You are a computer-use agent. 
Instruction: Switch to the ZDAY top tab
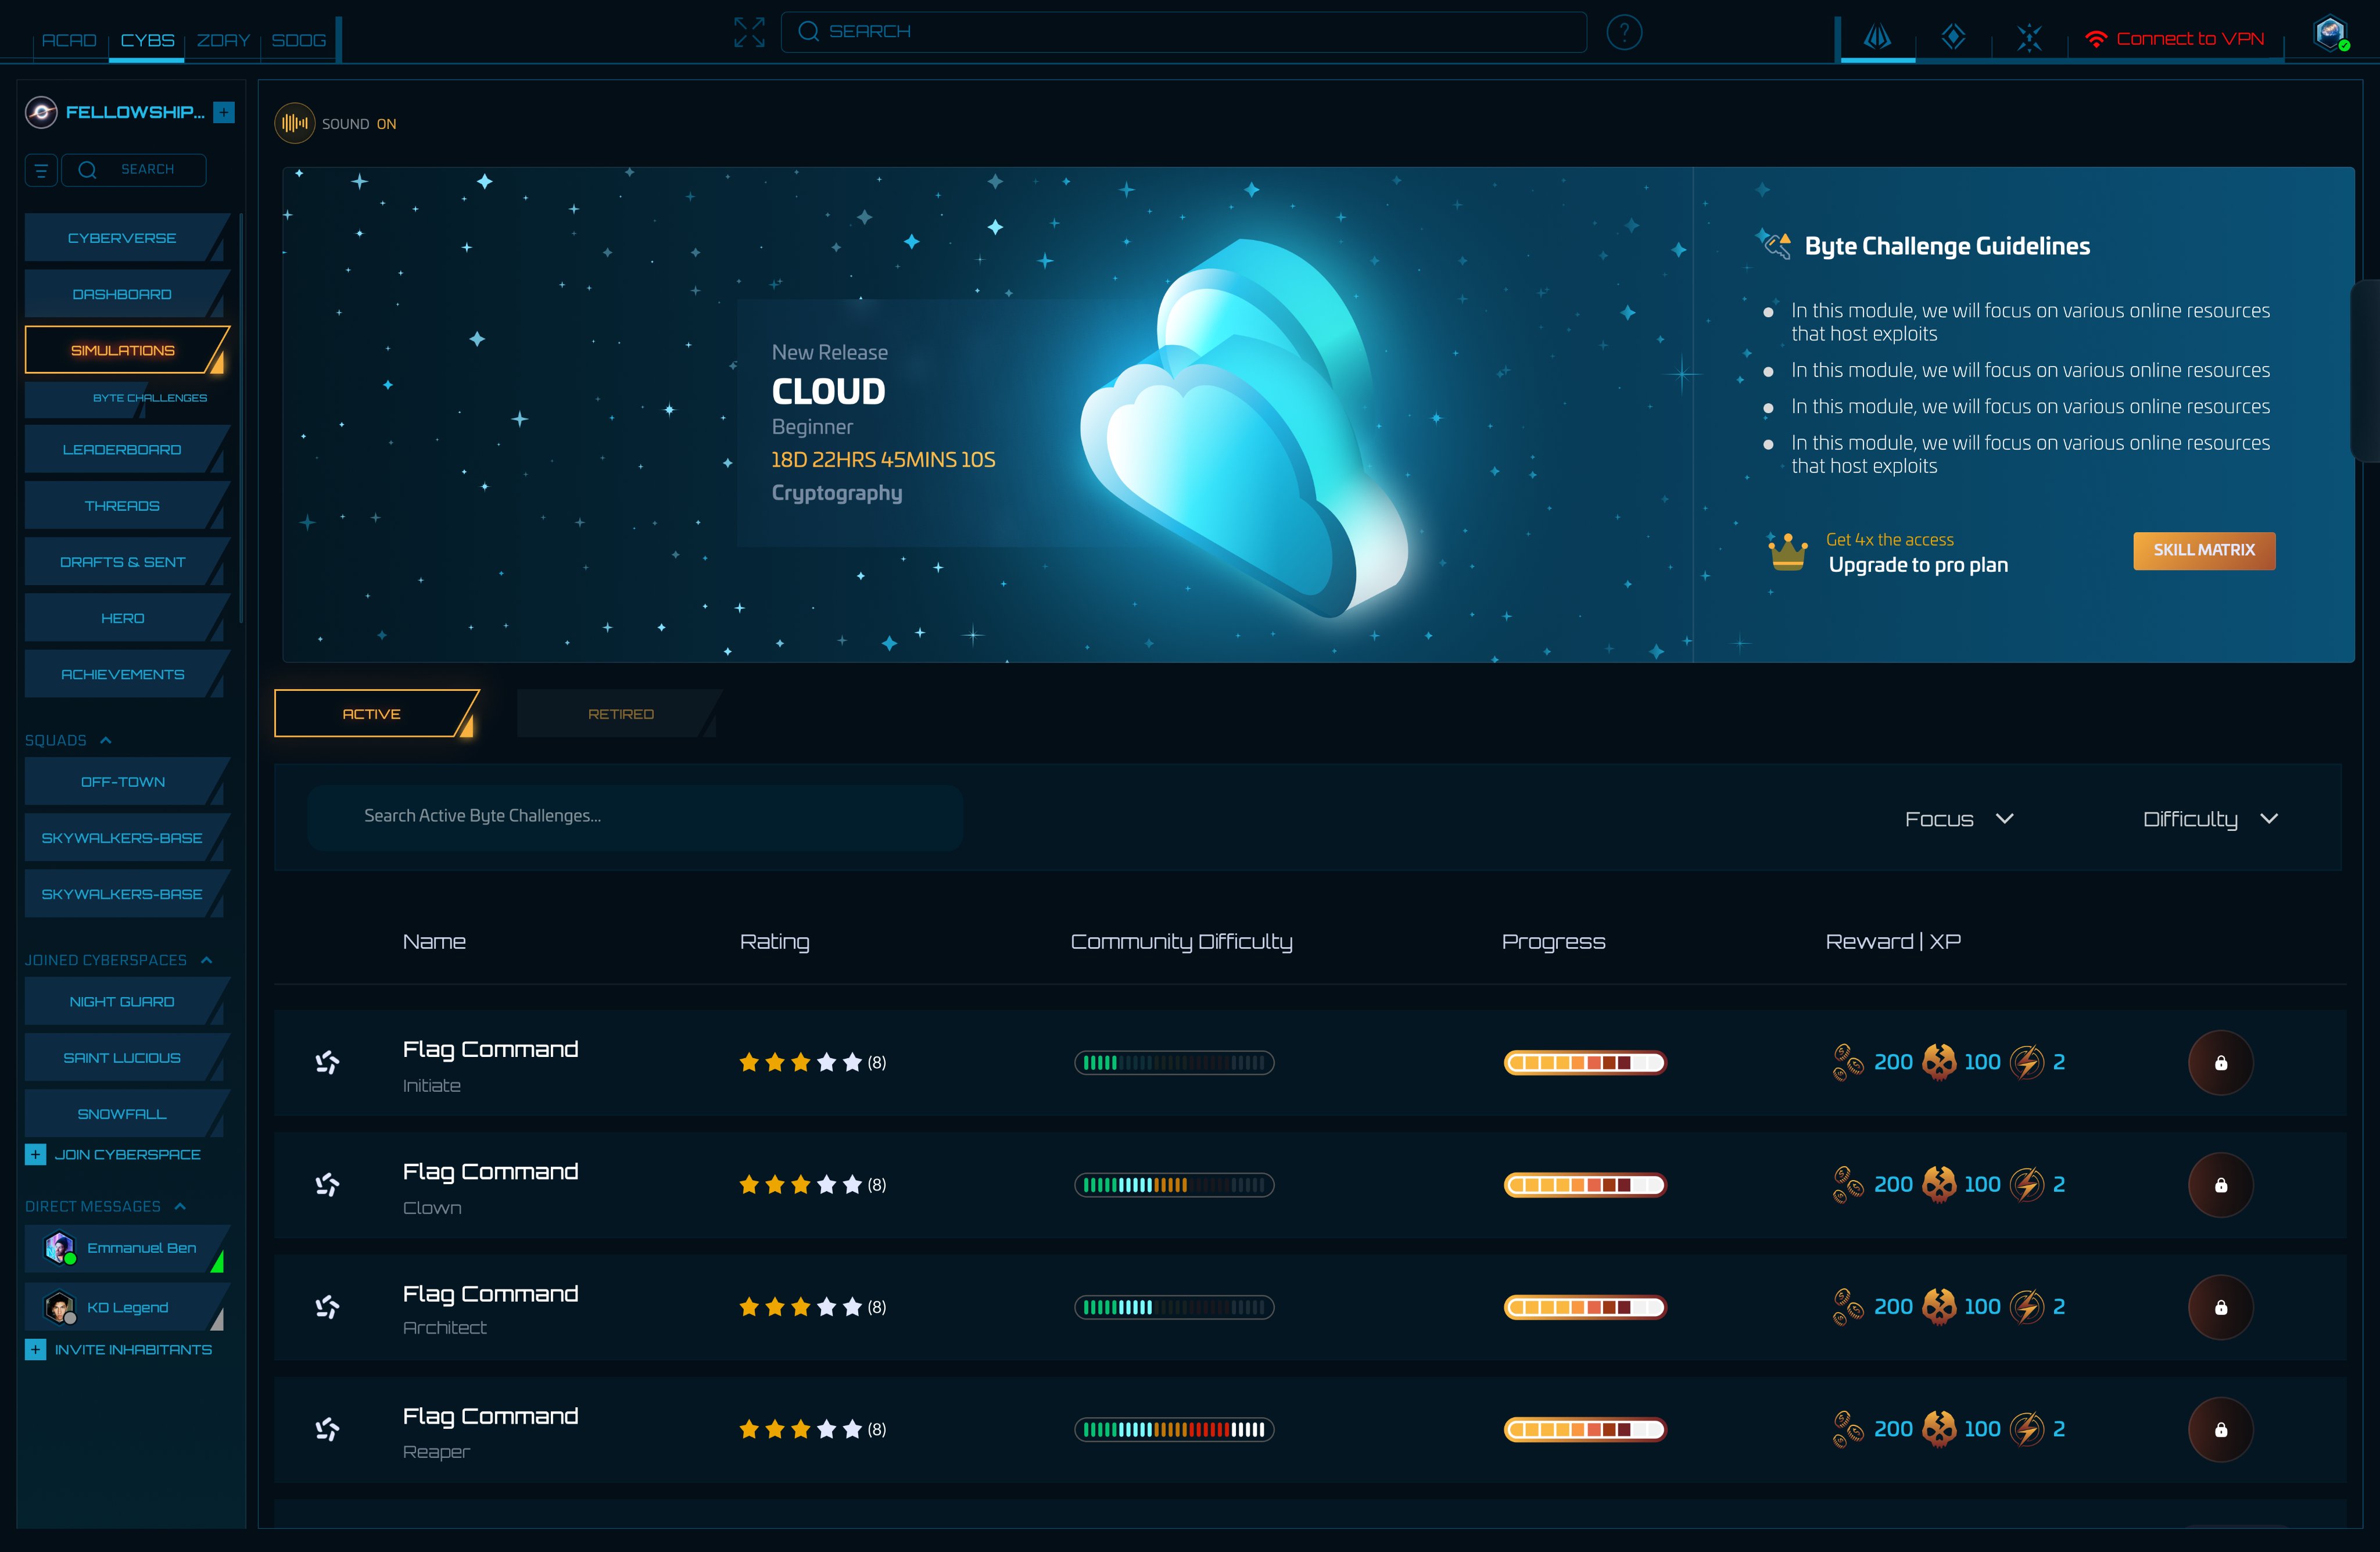pyautogui.click(x=223, y=40)
